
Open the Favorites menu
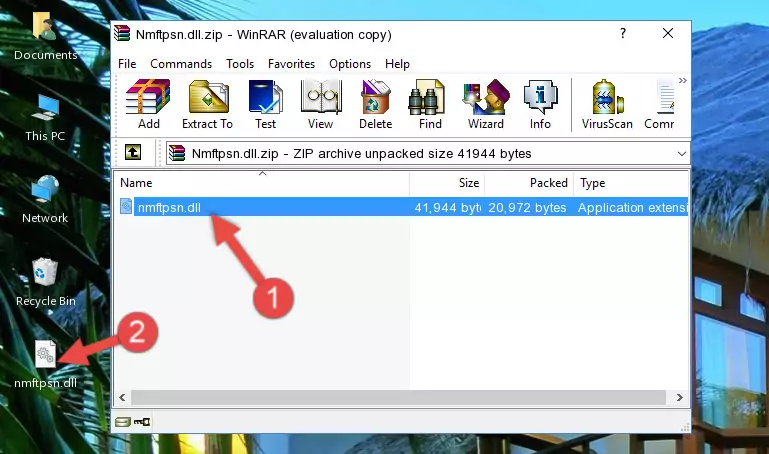(x=291, y=64)
